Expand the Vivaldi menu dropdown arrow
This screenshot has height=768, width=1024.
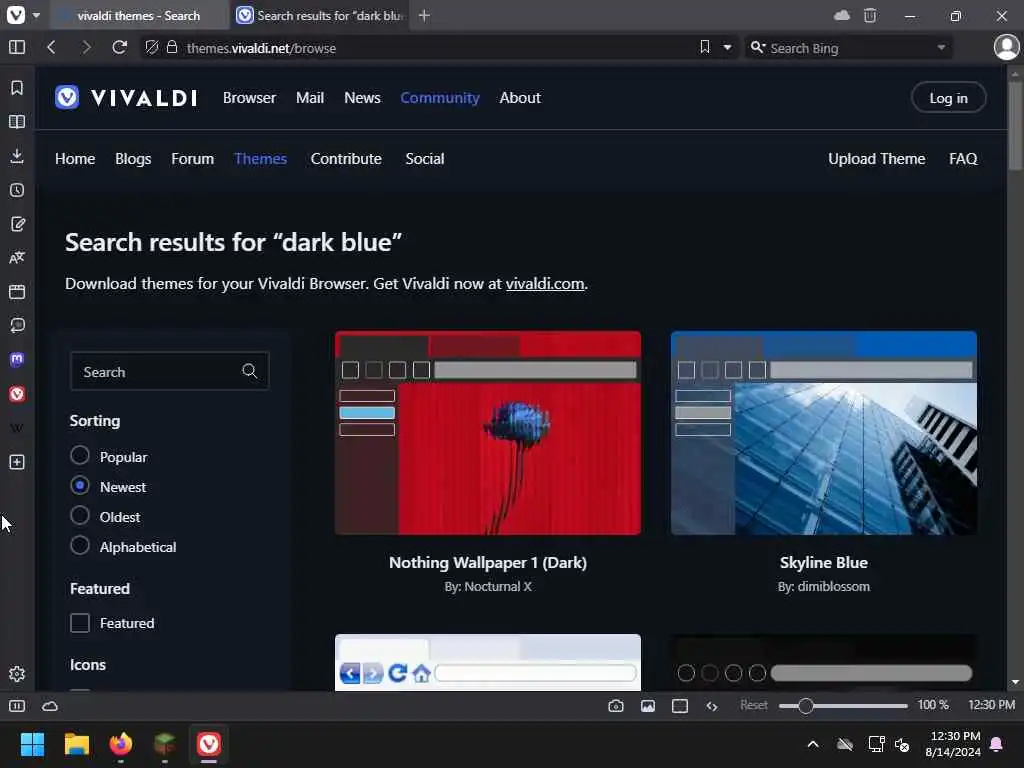pyautogui.click(x=37, y=15)
